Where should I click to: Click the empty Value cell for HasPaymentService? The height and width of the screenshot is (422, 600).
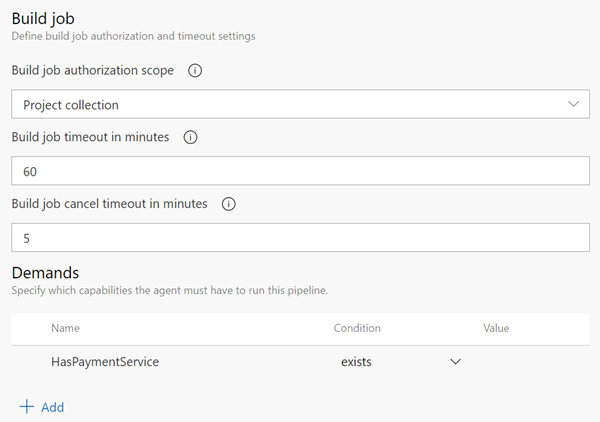[x=530, y=362]
